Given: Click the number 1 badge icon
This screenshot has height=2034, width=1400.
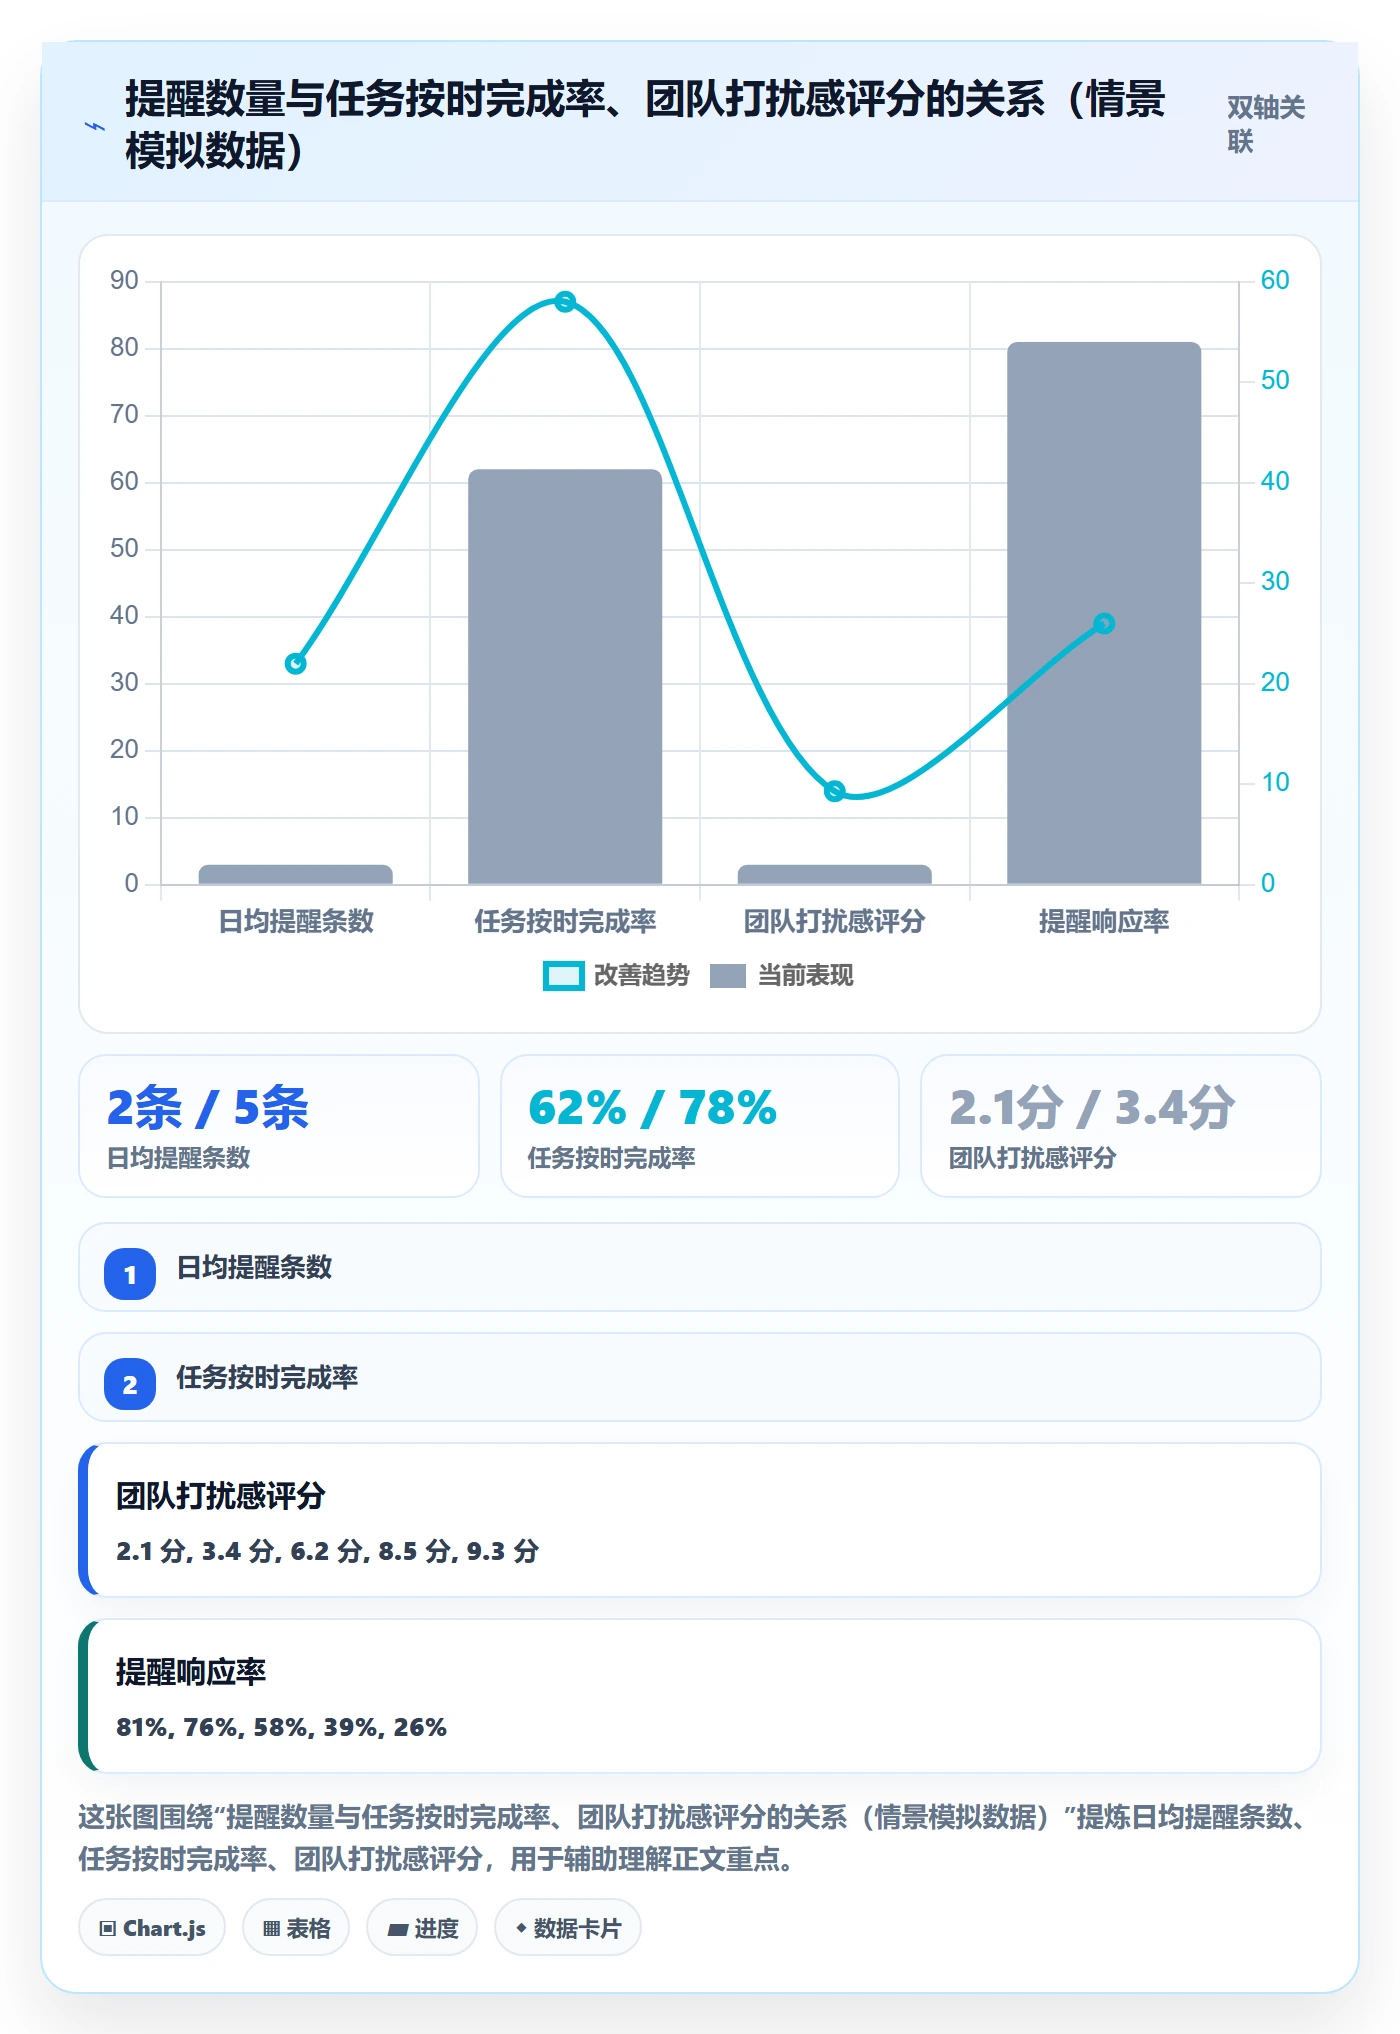Looking at the screenshot, I should pos(130,1274).
